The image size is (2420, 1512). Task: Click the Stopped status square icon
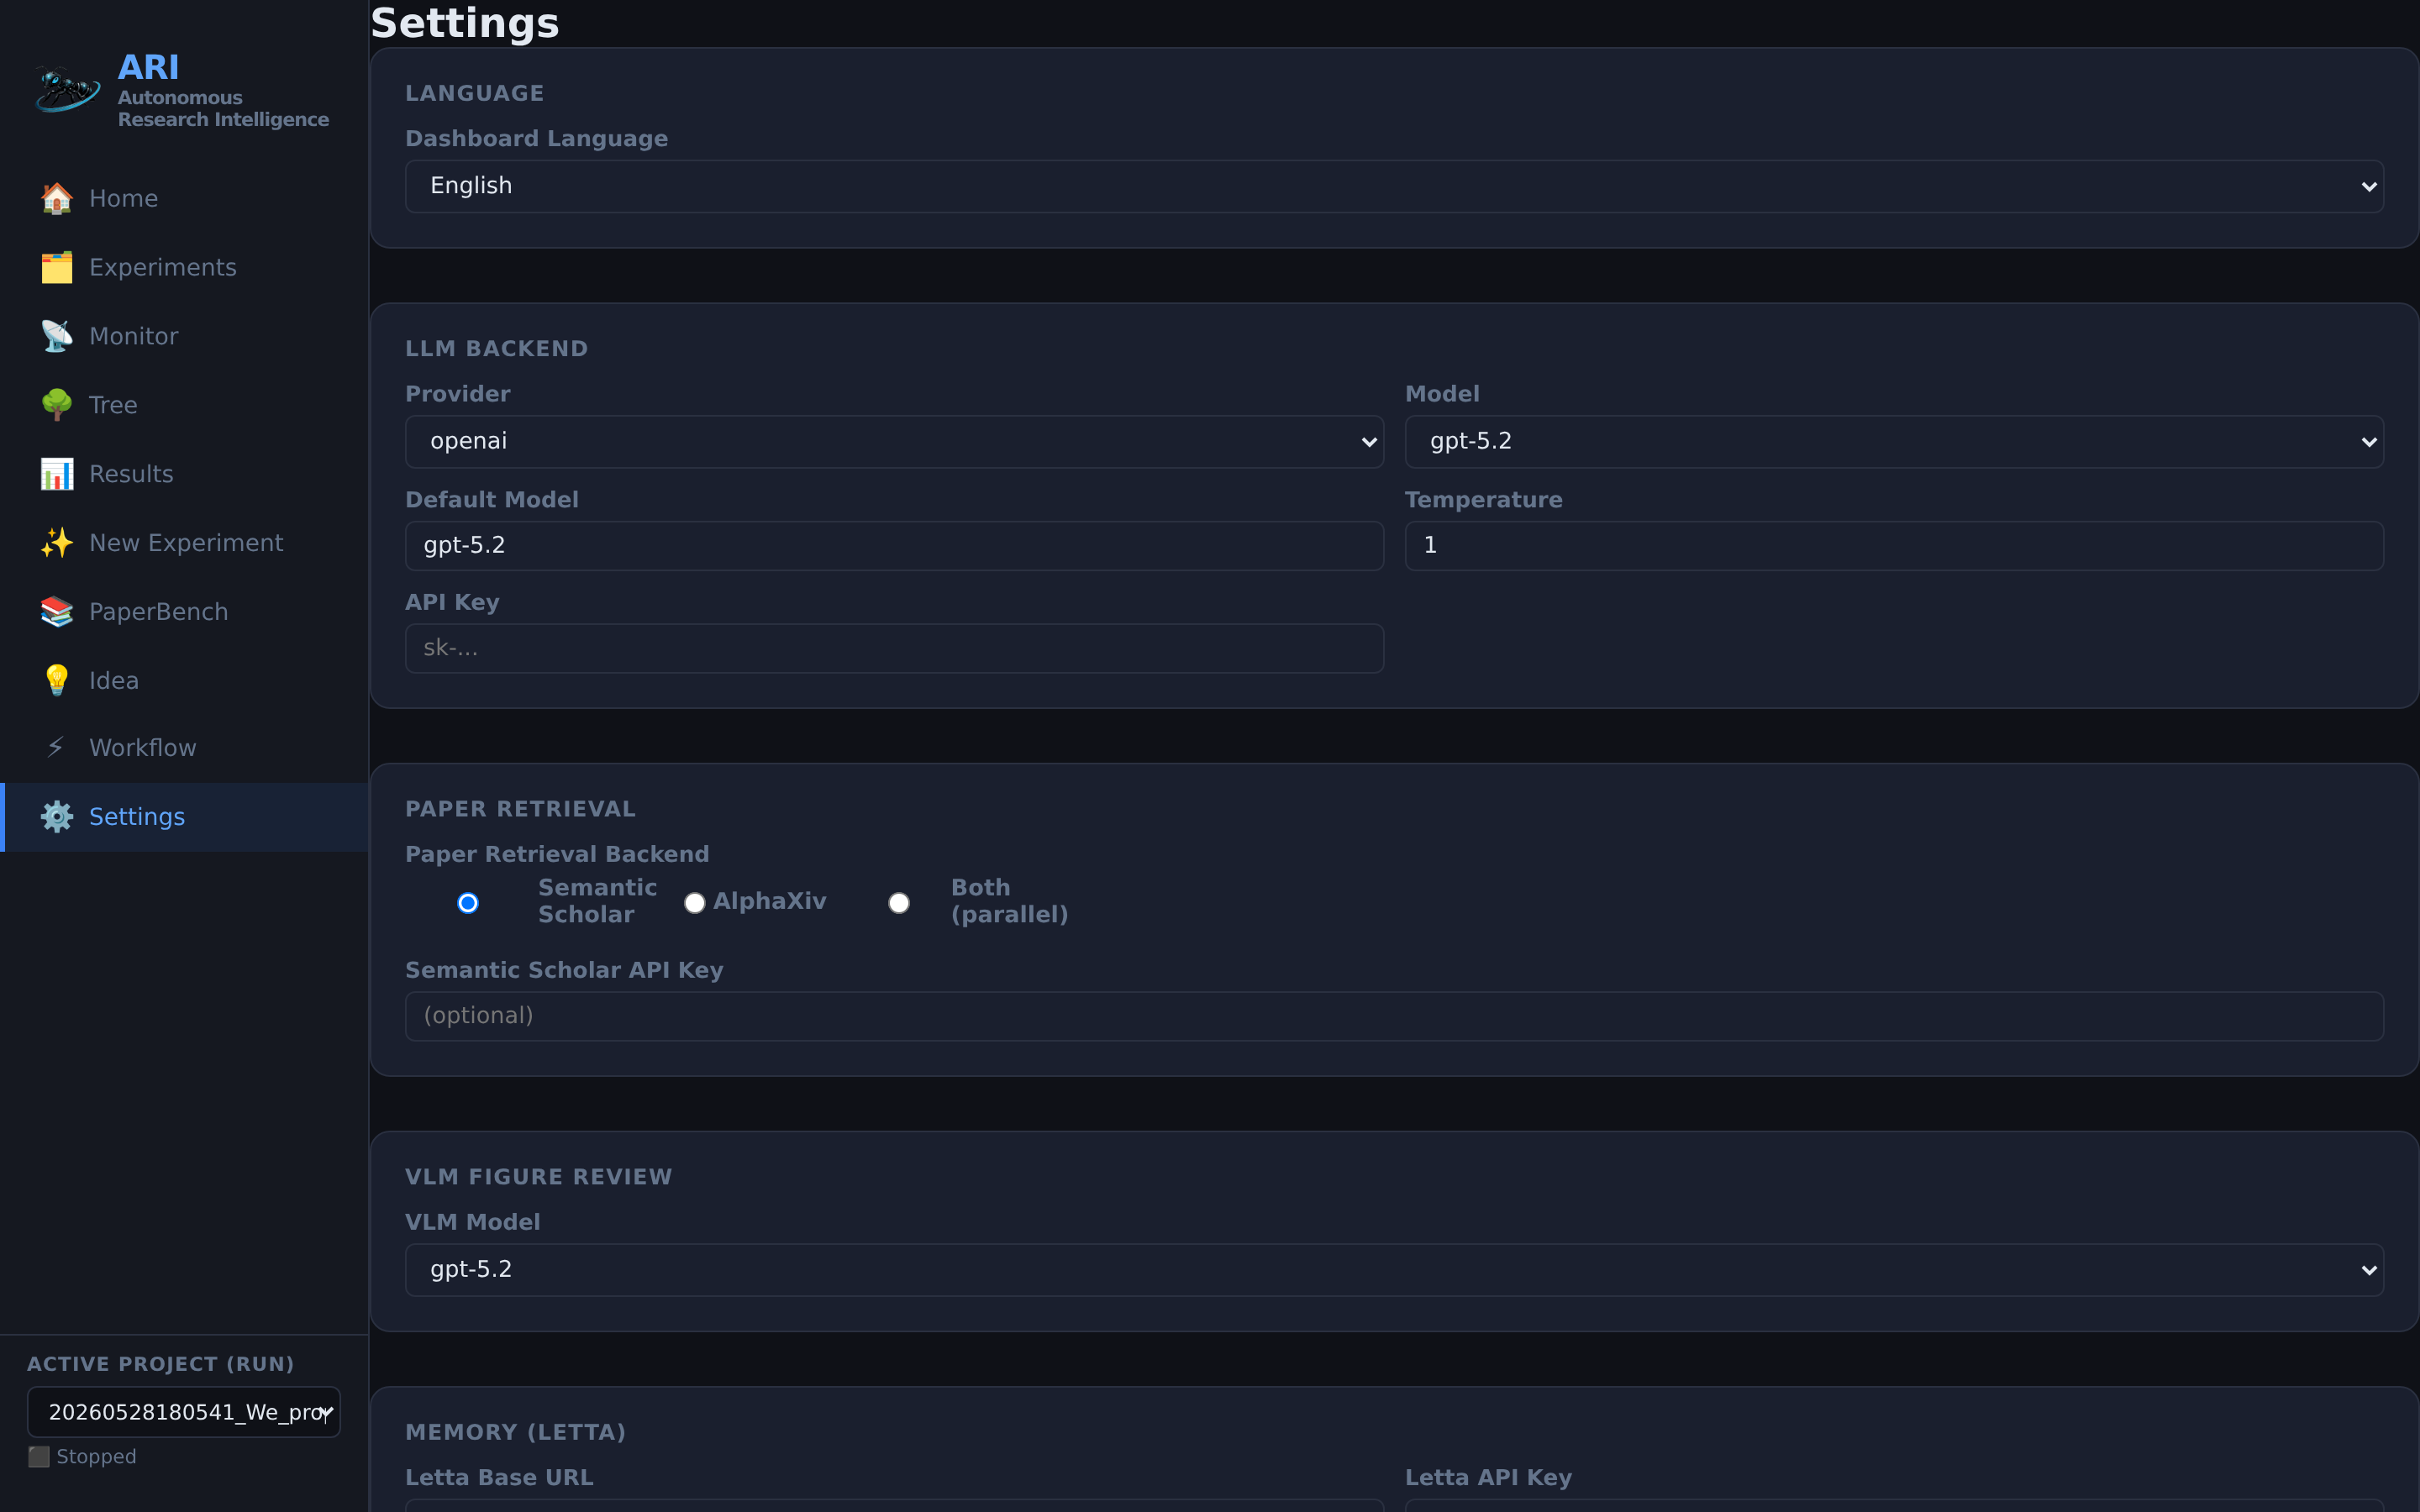point(38,1457)
